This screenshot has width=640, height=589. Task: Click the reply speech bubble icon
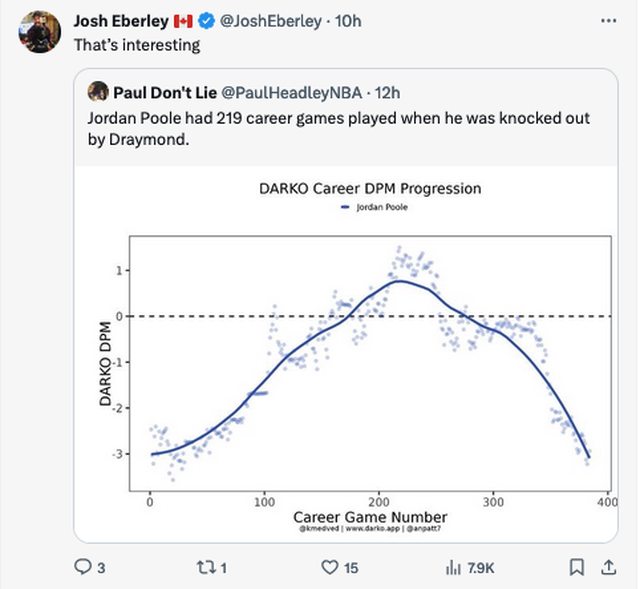click(x=85, y=568)
